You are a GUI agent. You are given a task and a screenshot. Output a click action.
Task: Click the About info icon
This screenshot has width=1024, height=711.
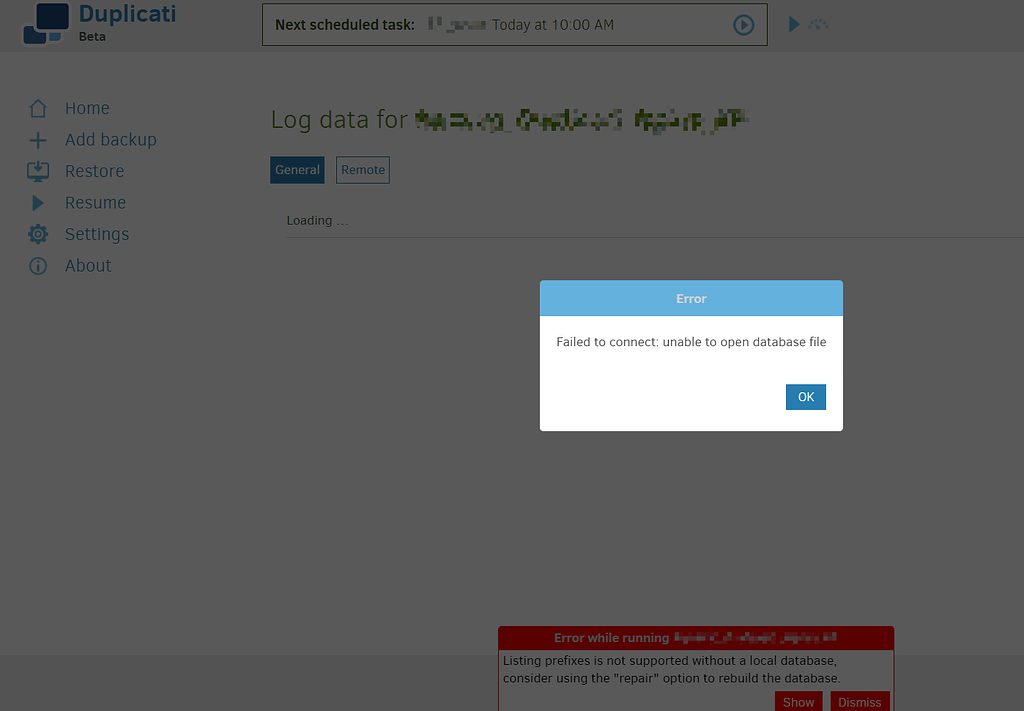(38, 265)
